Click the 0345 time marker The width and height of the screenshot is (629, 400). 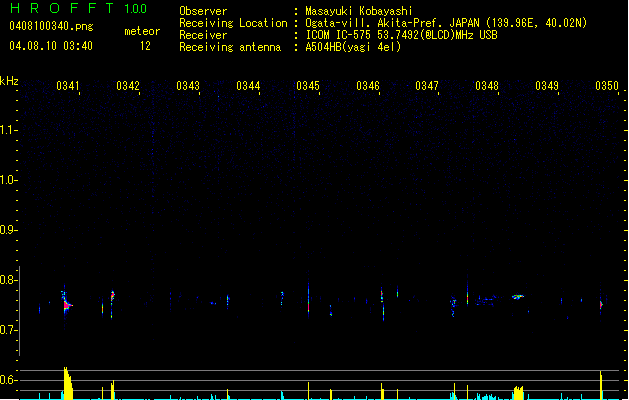click(308, 86)
